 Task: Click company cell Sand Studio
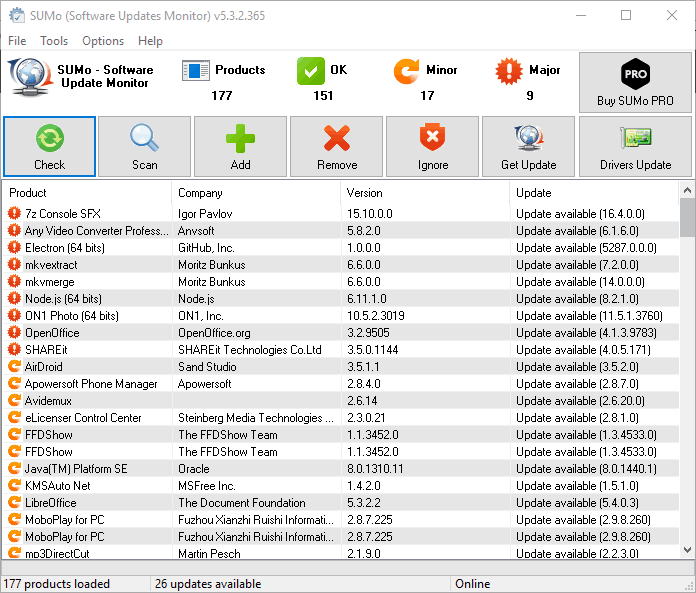point(207,366)
